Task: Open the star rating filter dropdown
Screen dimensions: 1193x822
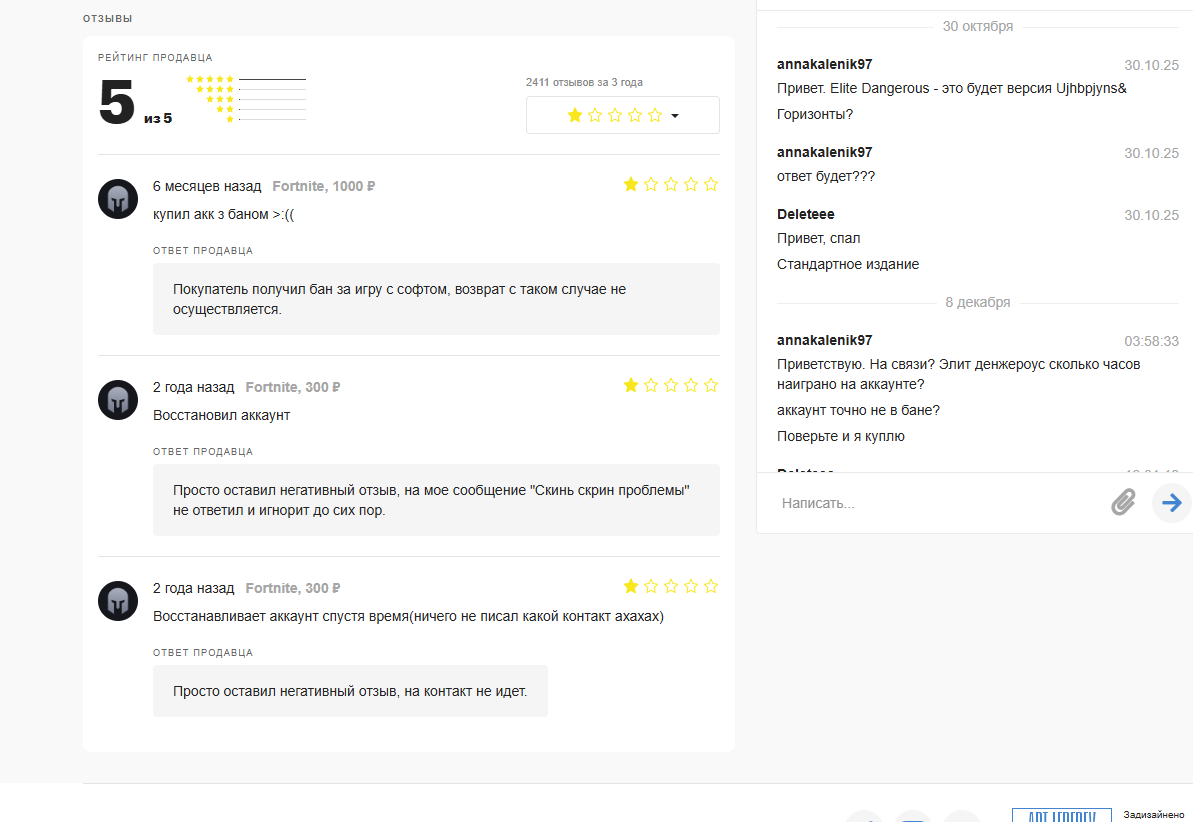Action: point(622,115)
